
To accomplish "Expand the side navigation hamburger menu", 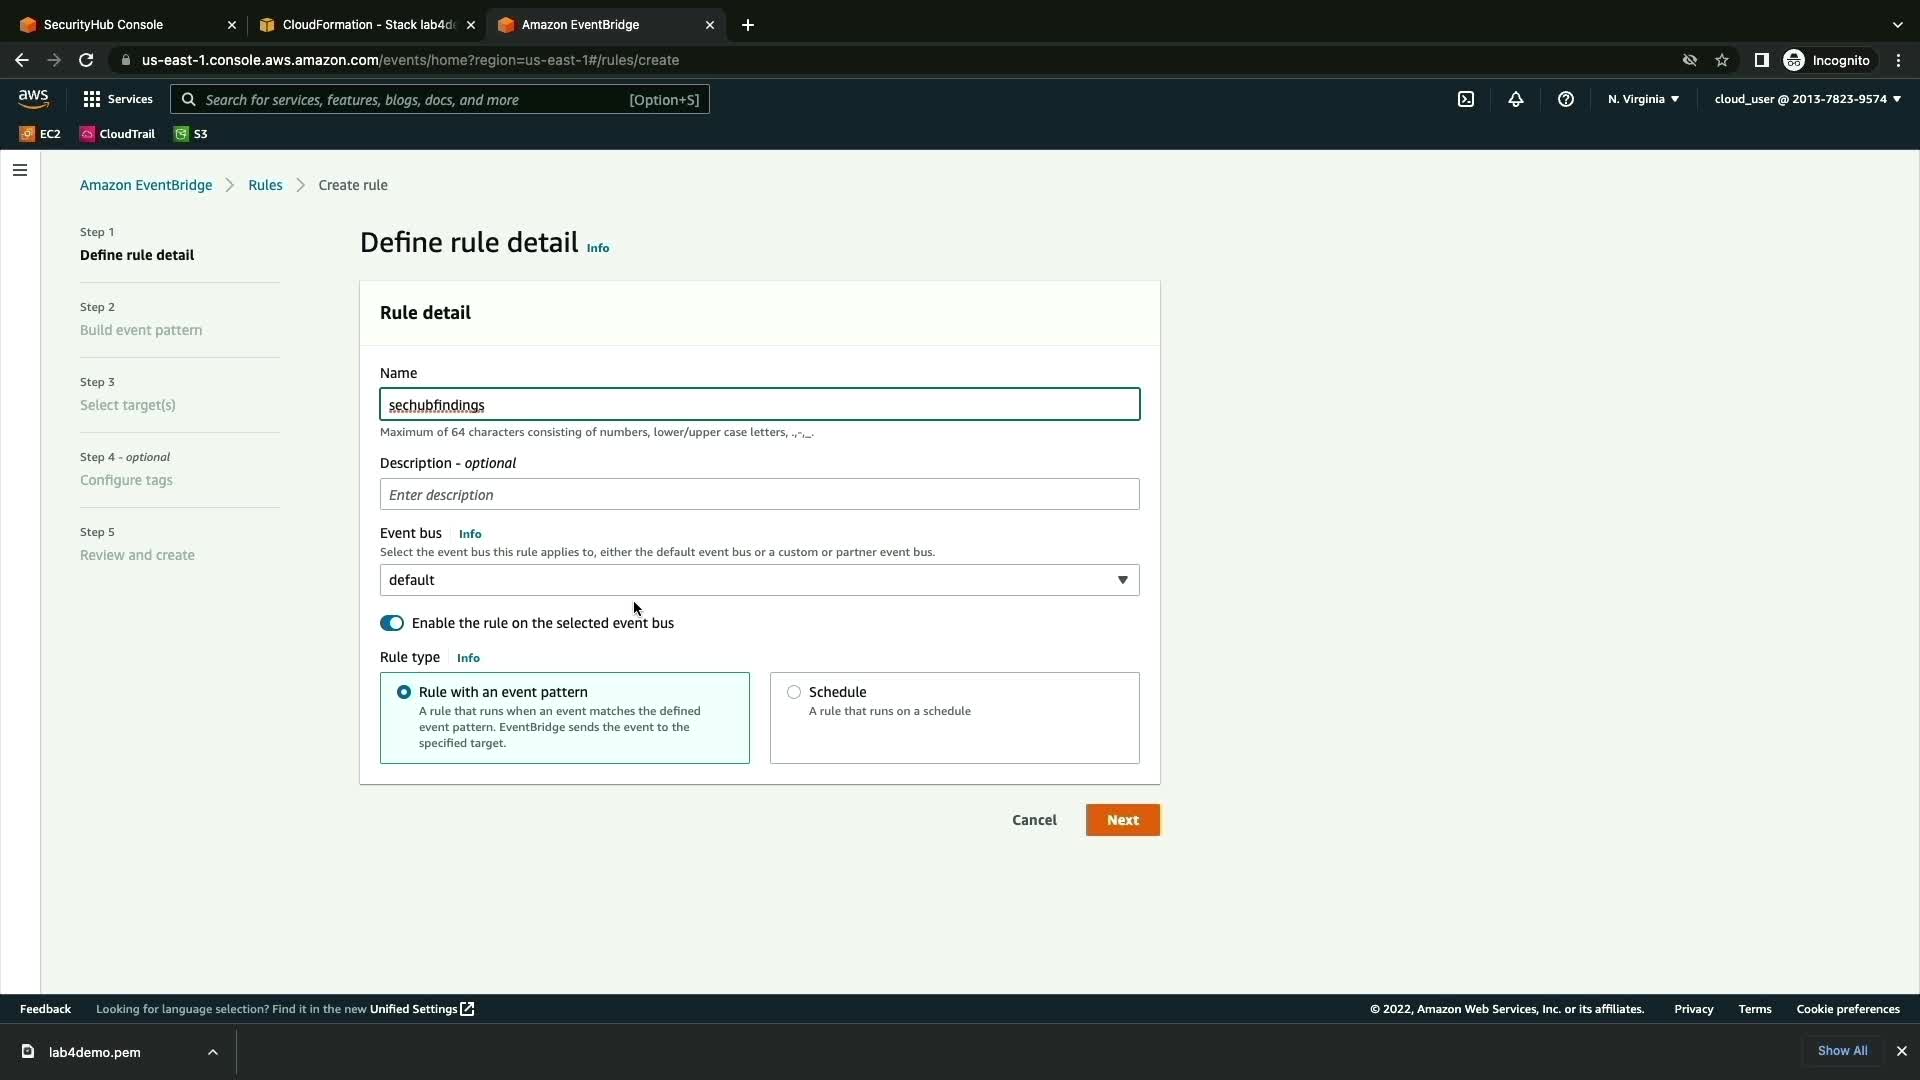I will [20, 170].
